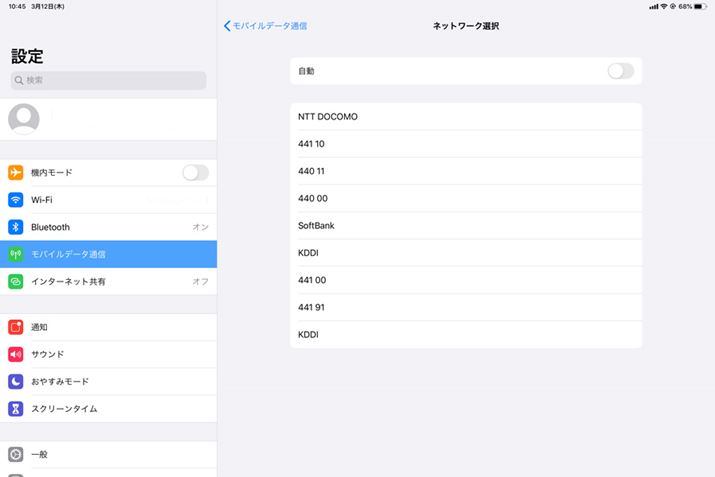Open おやすみモード settings row
715x477 pixels.
[109, 381]
